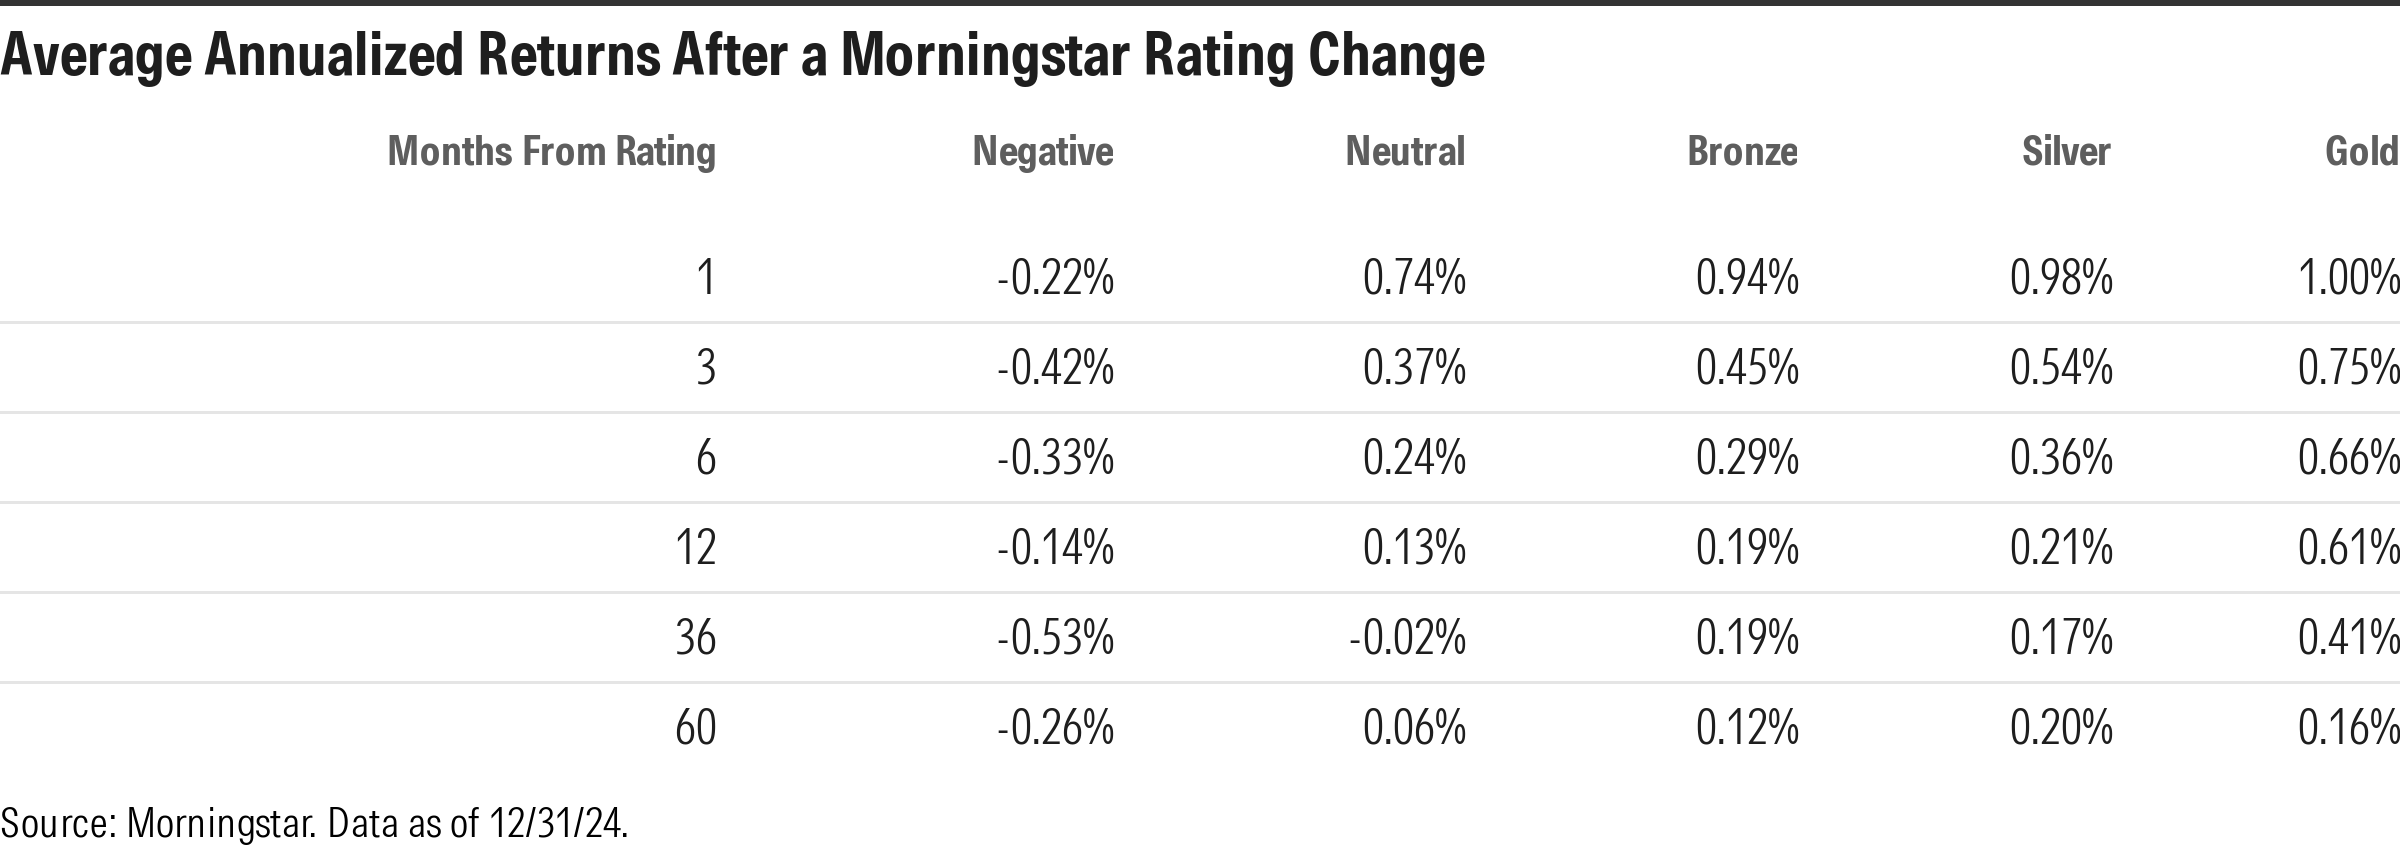
Task: Select the Gold 0.16% cell
Action: click(x=2348, y=728)
